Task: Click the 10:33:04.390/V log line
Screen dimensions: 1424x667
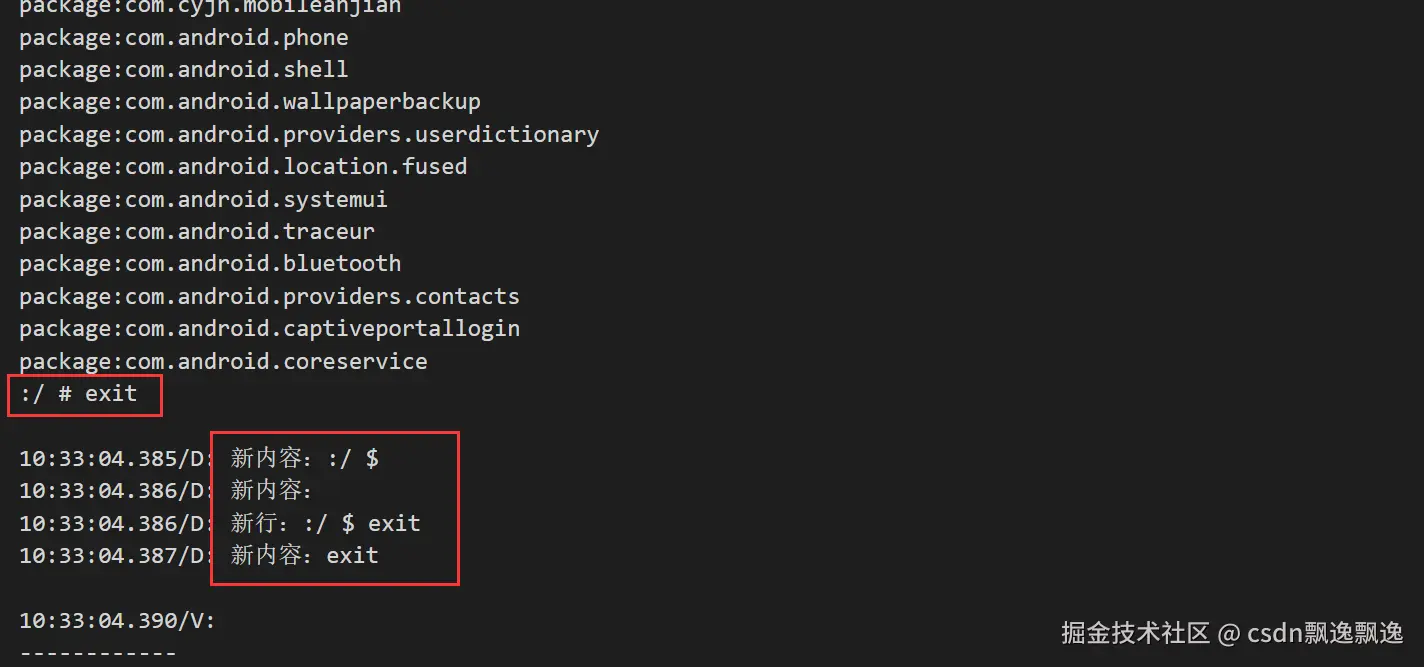Action: [x=117, y=621]
